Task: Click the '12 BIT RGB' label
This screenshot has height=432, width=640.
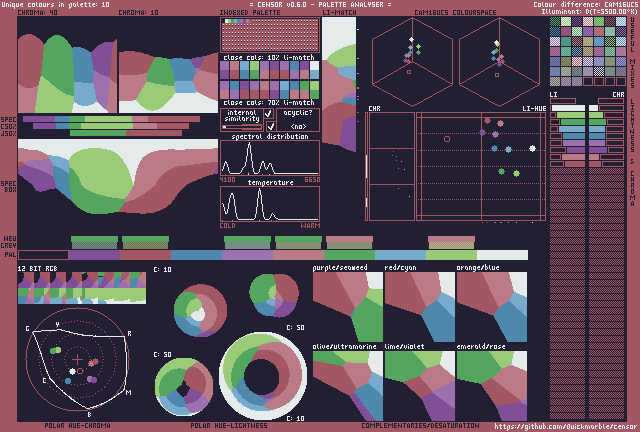Action: 37,269
